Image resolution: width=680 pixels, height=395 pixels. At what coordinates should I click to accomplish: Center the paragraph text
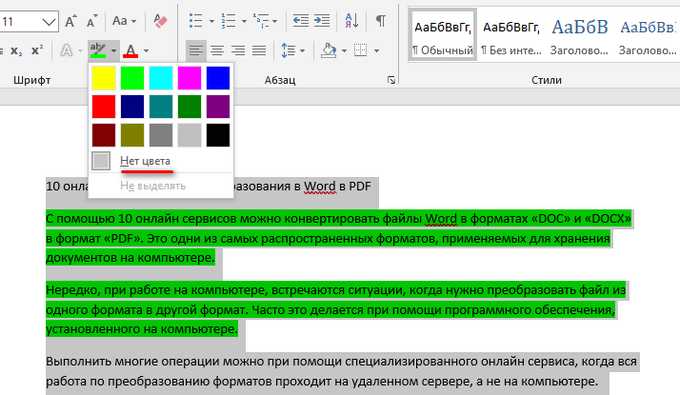pos(217,51)
